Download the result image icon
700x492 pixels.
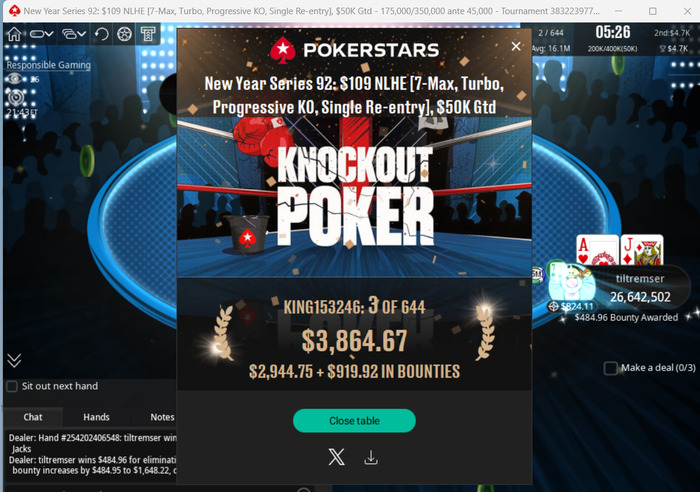(371, 457)
